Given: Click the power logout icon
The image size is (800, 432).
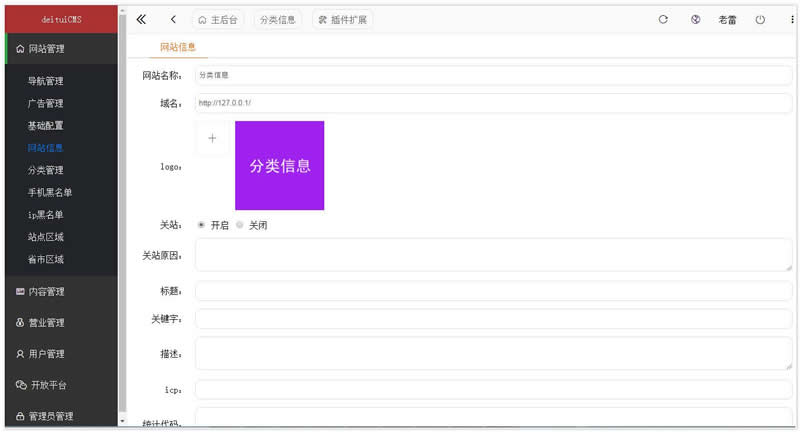Looking at the screenshot, I should 760,19.
